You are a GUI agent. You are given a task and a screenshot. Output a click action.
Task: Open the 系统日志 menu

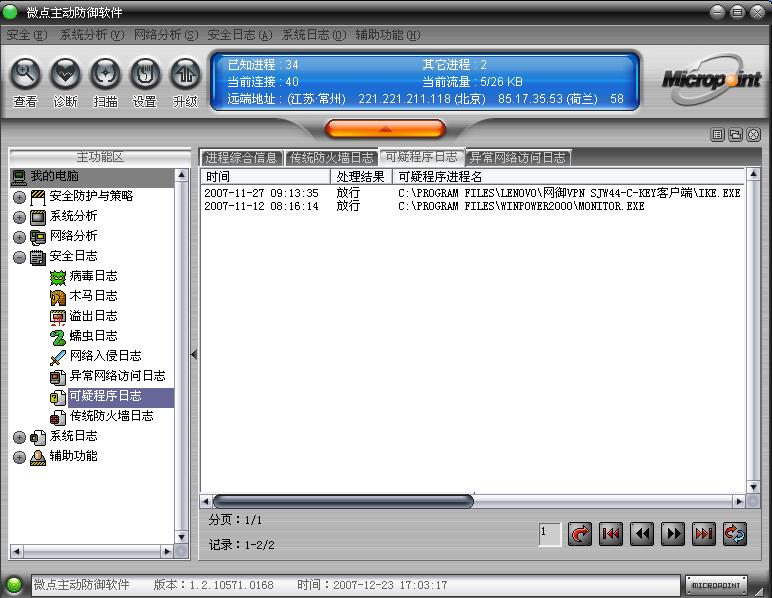point(314,35)
